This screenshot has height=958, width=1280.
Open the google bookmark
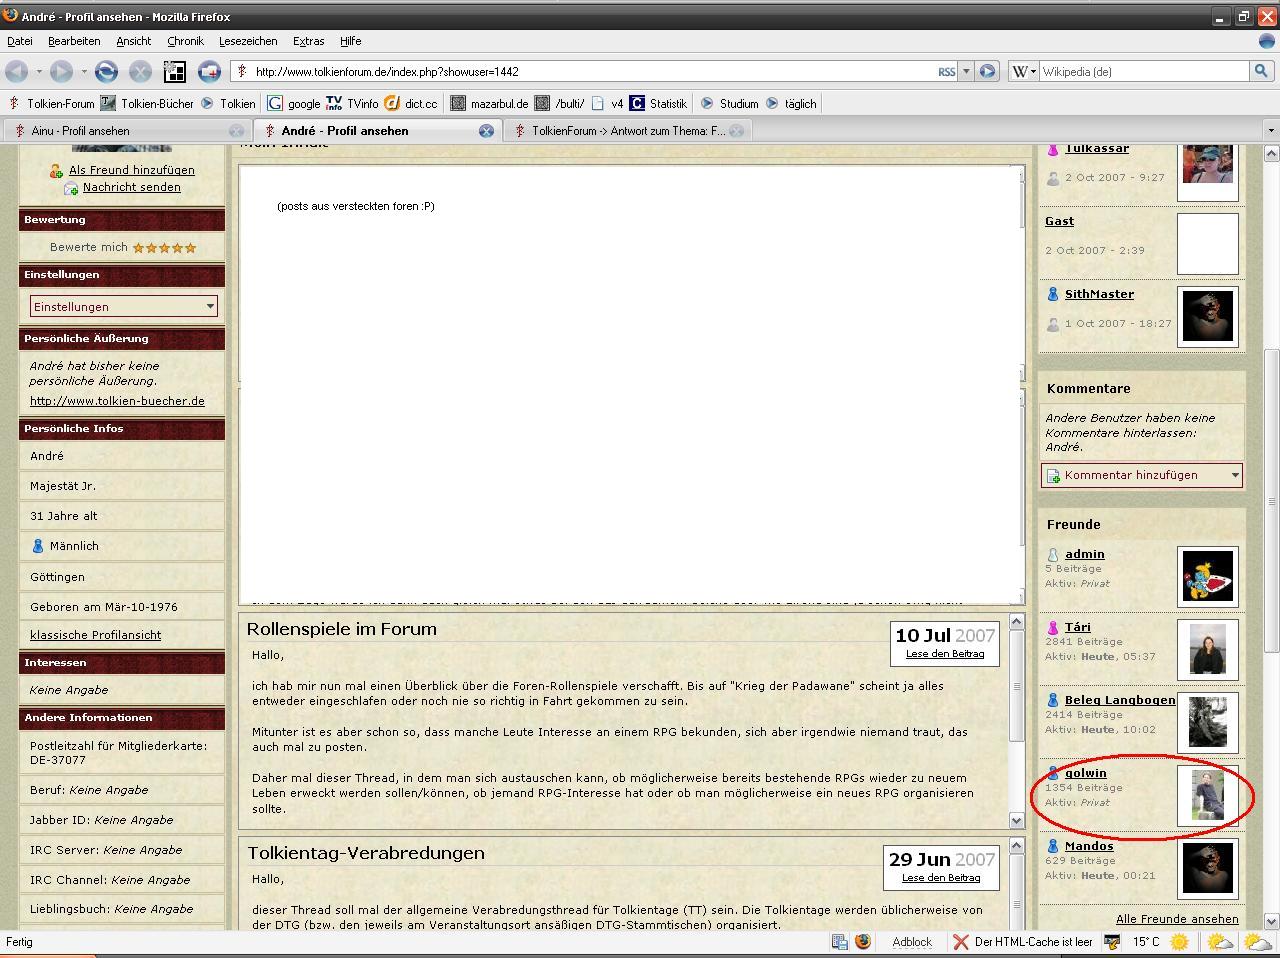click(294, 103)
